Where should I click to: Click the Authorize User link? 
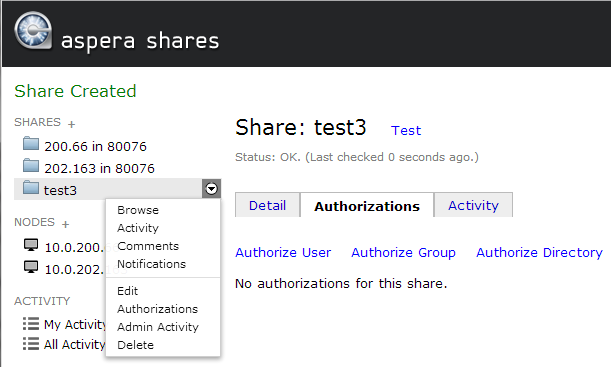pos(283,252)
